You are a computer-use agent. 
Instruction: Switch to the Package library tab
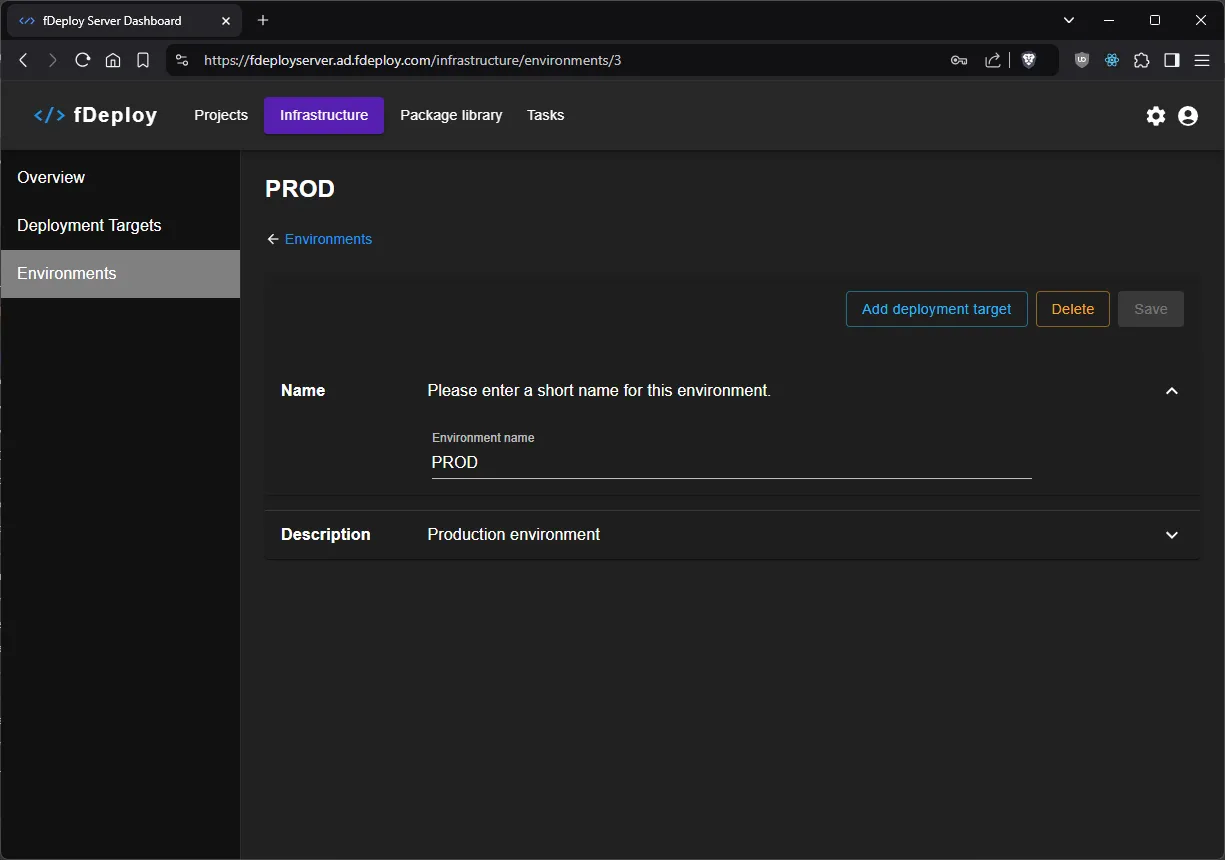pyautogui.click(x=451, y=115)
